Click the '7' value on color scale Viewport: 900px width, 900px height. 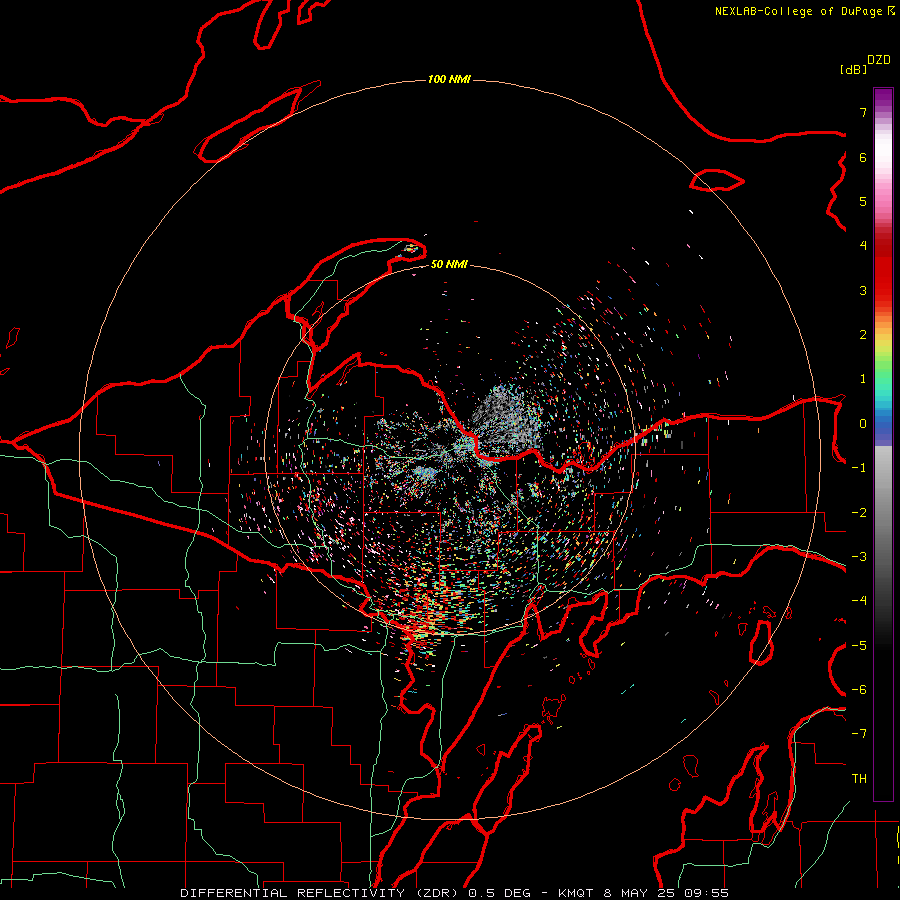863,112
